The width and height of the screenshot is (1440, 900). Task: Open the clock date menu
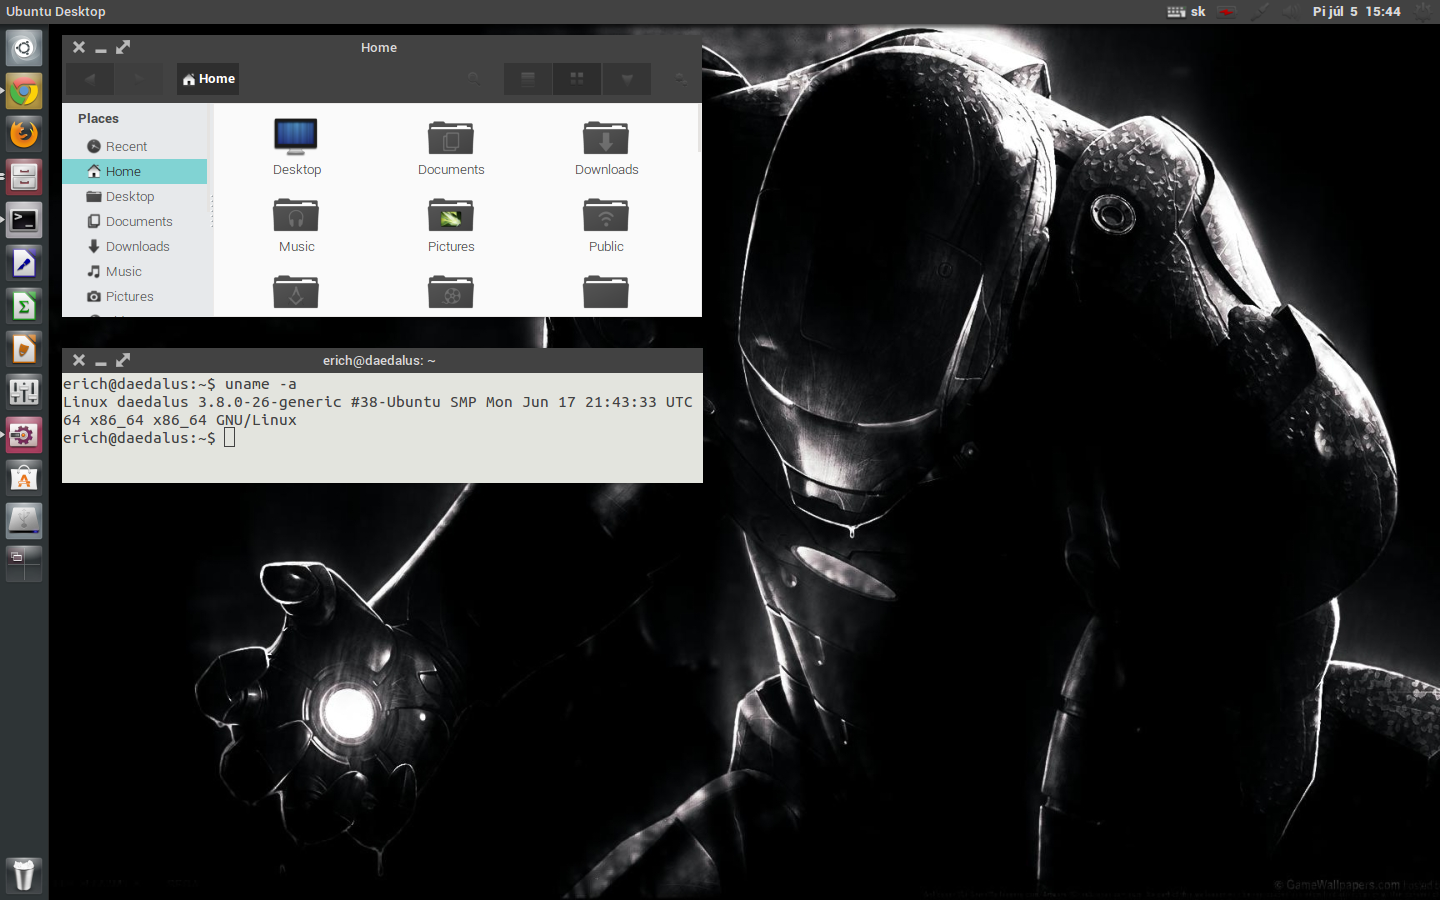point(1356,12)
